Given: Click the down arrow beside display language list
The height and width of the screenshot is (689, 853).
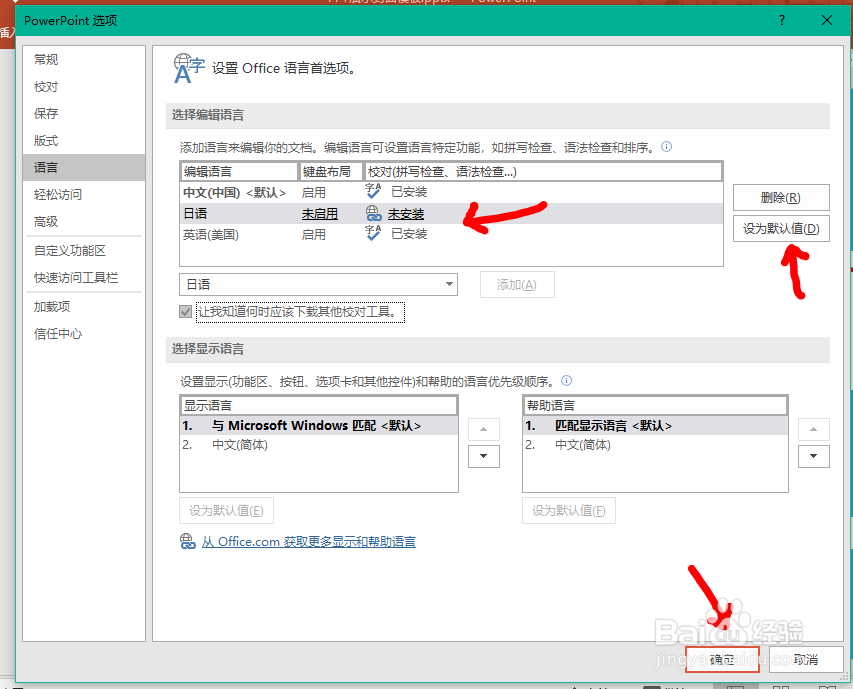Looking at the screenshot, I should click(x=484, y=456).
